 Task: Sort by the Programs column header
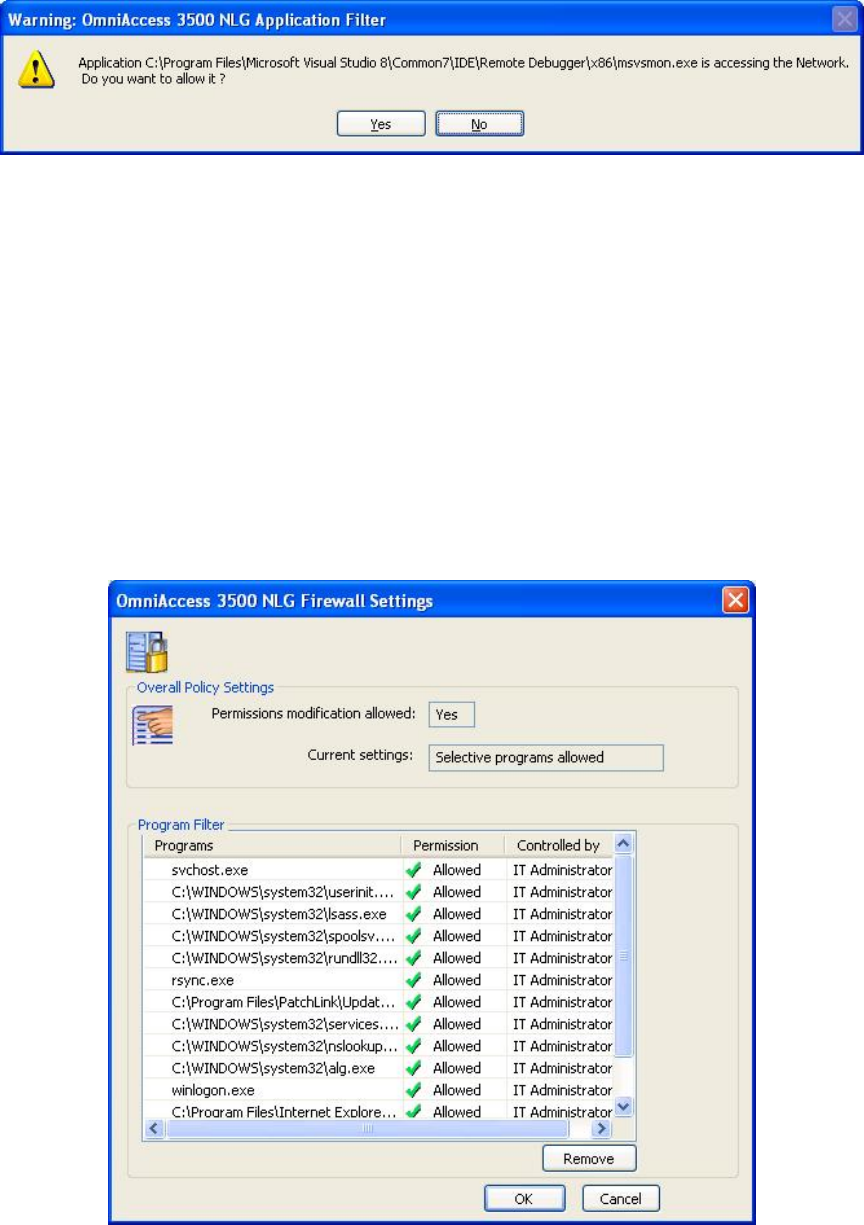pyautogui.click(x=273, y=845)
